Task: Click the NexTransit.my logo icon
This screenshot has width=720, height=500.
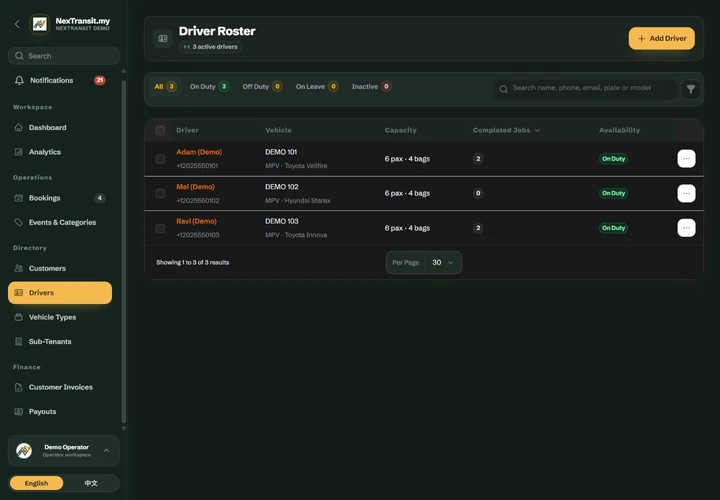Action: [39, 24]
